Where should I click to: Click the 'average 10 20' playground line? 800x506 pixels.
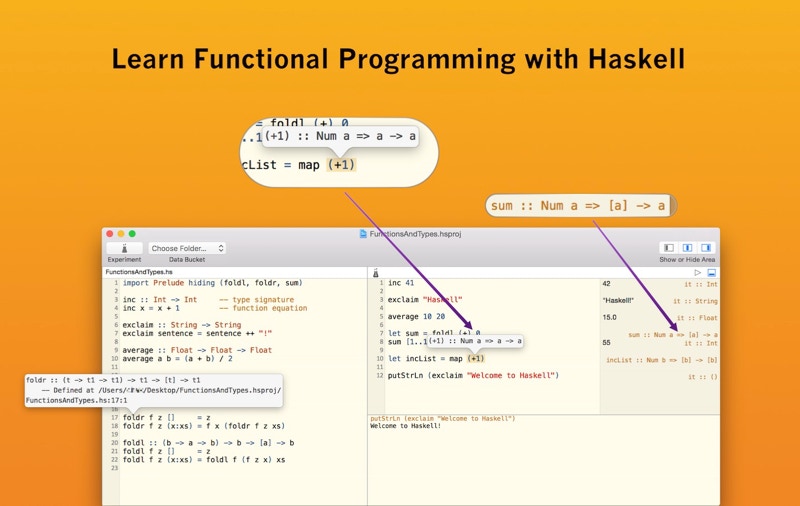(416, 316)
